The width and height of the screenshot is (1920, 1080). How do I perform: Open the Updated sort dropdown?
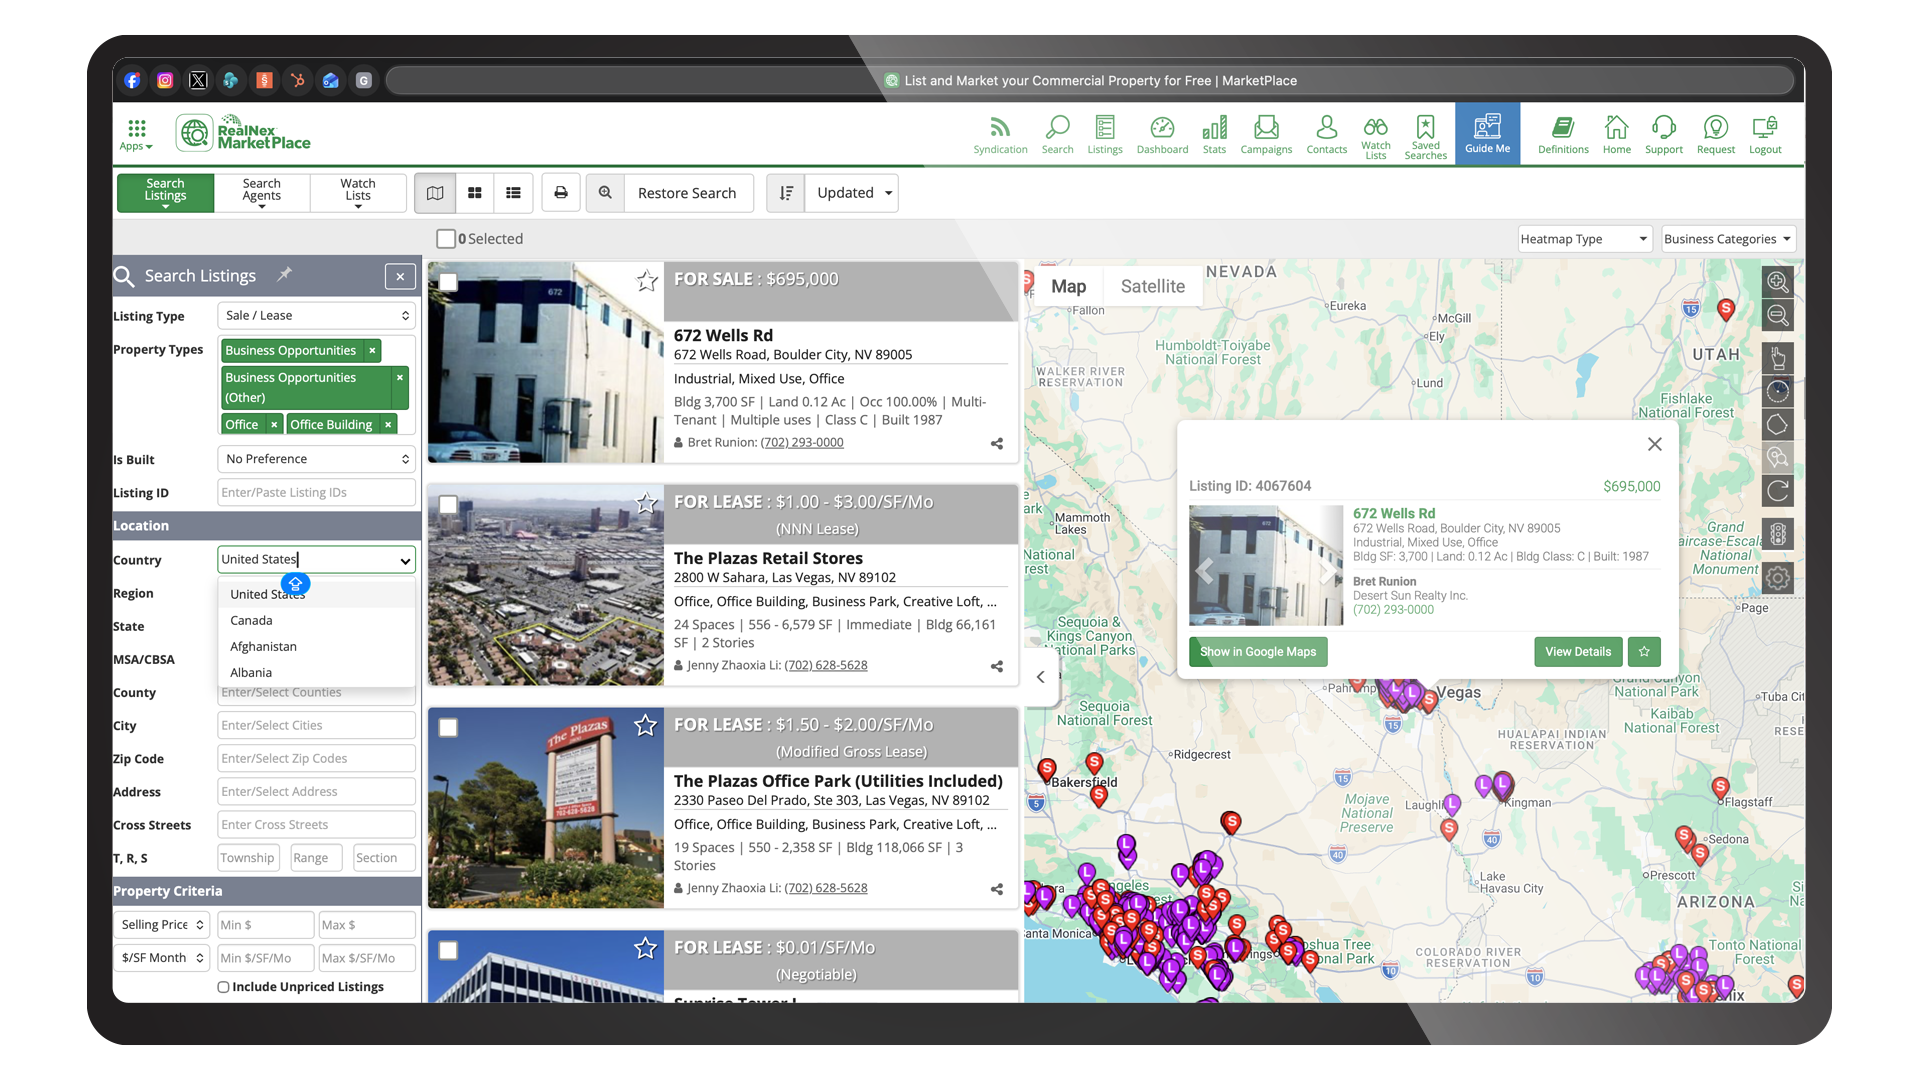(853, 193)
